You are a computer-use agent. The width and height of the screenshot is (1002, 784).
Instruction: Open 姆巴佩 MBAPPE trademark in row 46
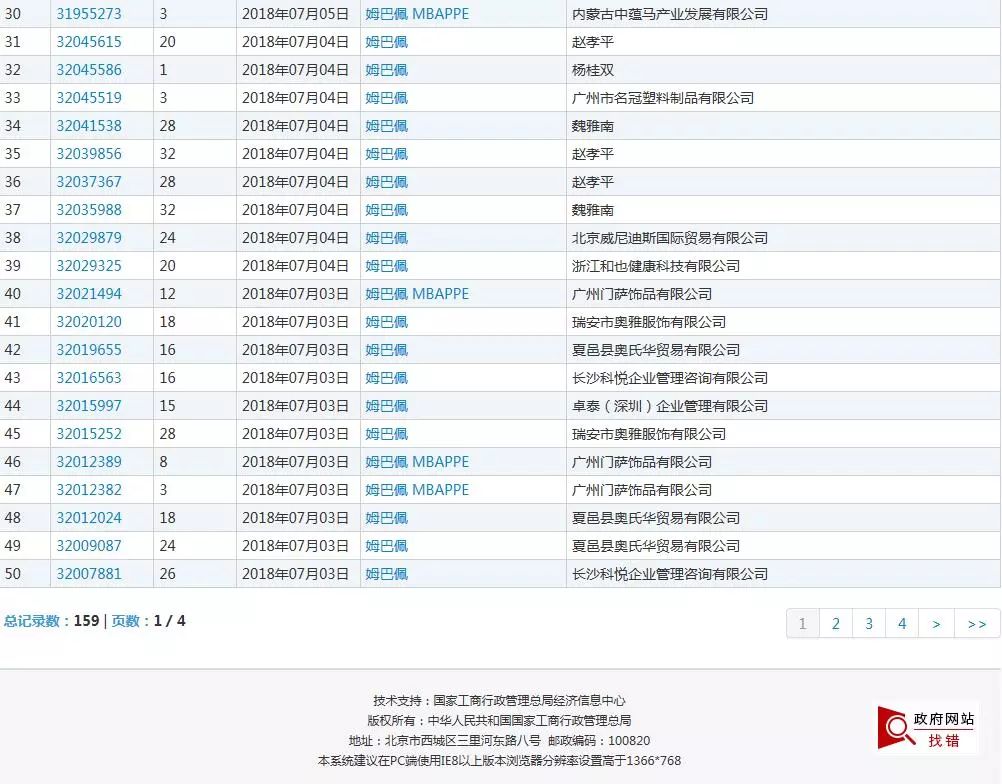417,462
